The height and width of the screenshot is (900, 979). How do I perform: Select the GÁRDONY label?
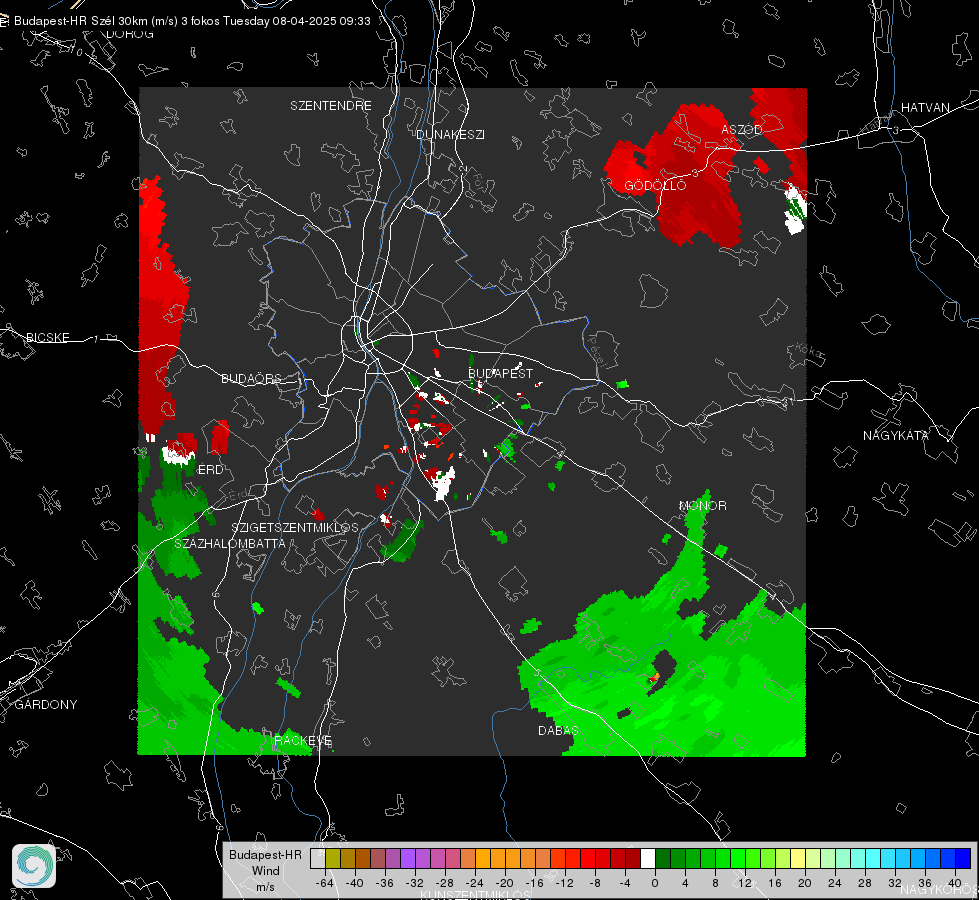point(46,705)
